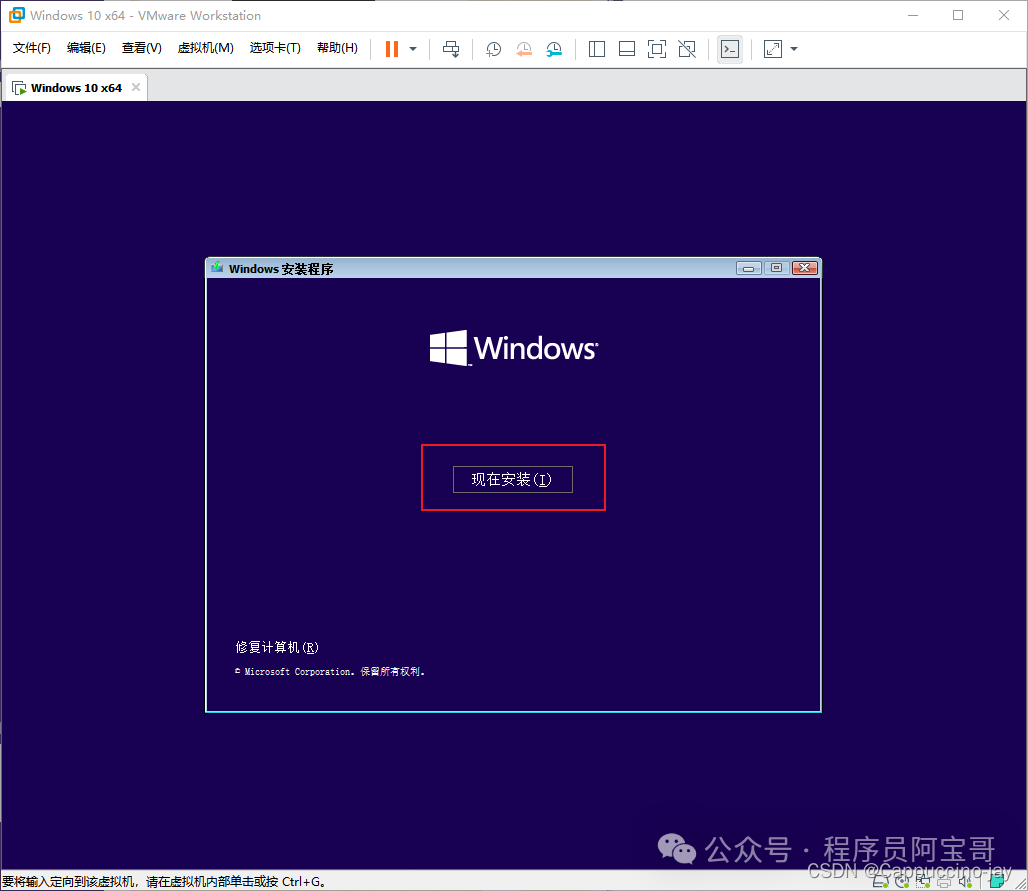The height and width of the screenshot is (891, 1028).
Task: Select the Windows 10 x64 tab
Action: [x=76, y=88]
